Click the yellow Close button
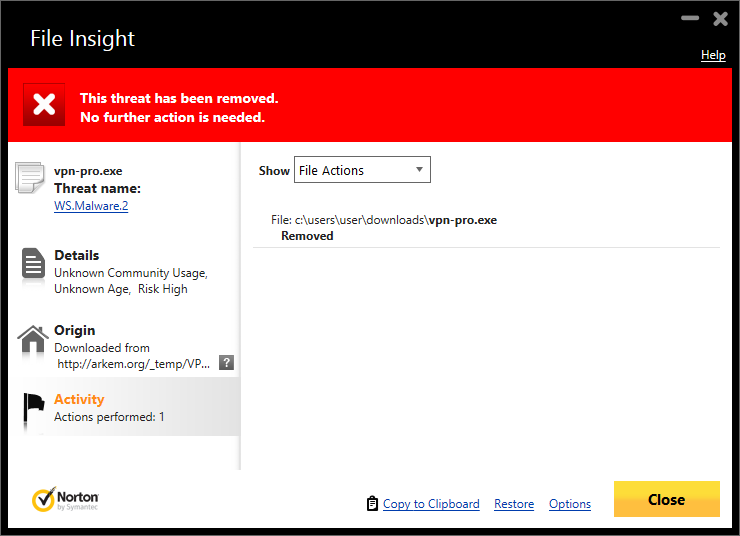Screen dimensions: 740x536 click(666, 499)
